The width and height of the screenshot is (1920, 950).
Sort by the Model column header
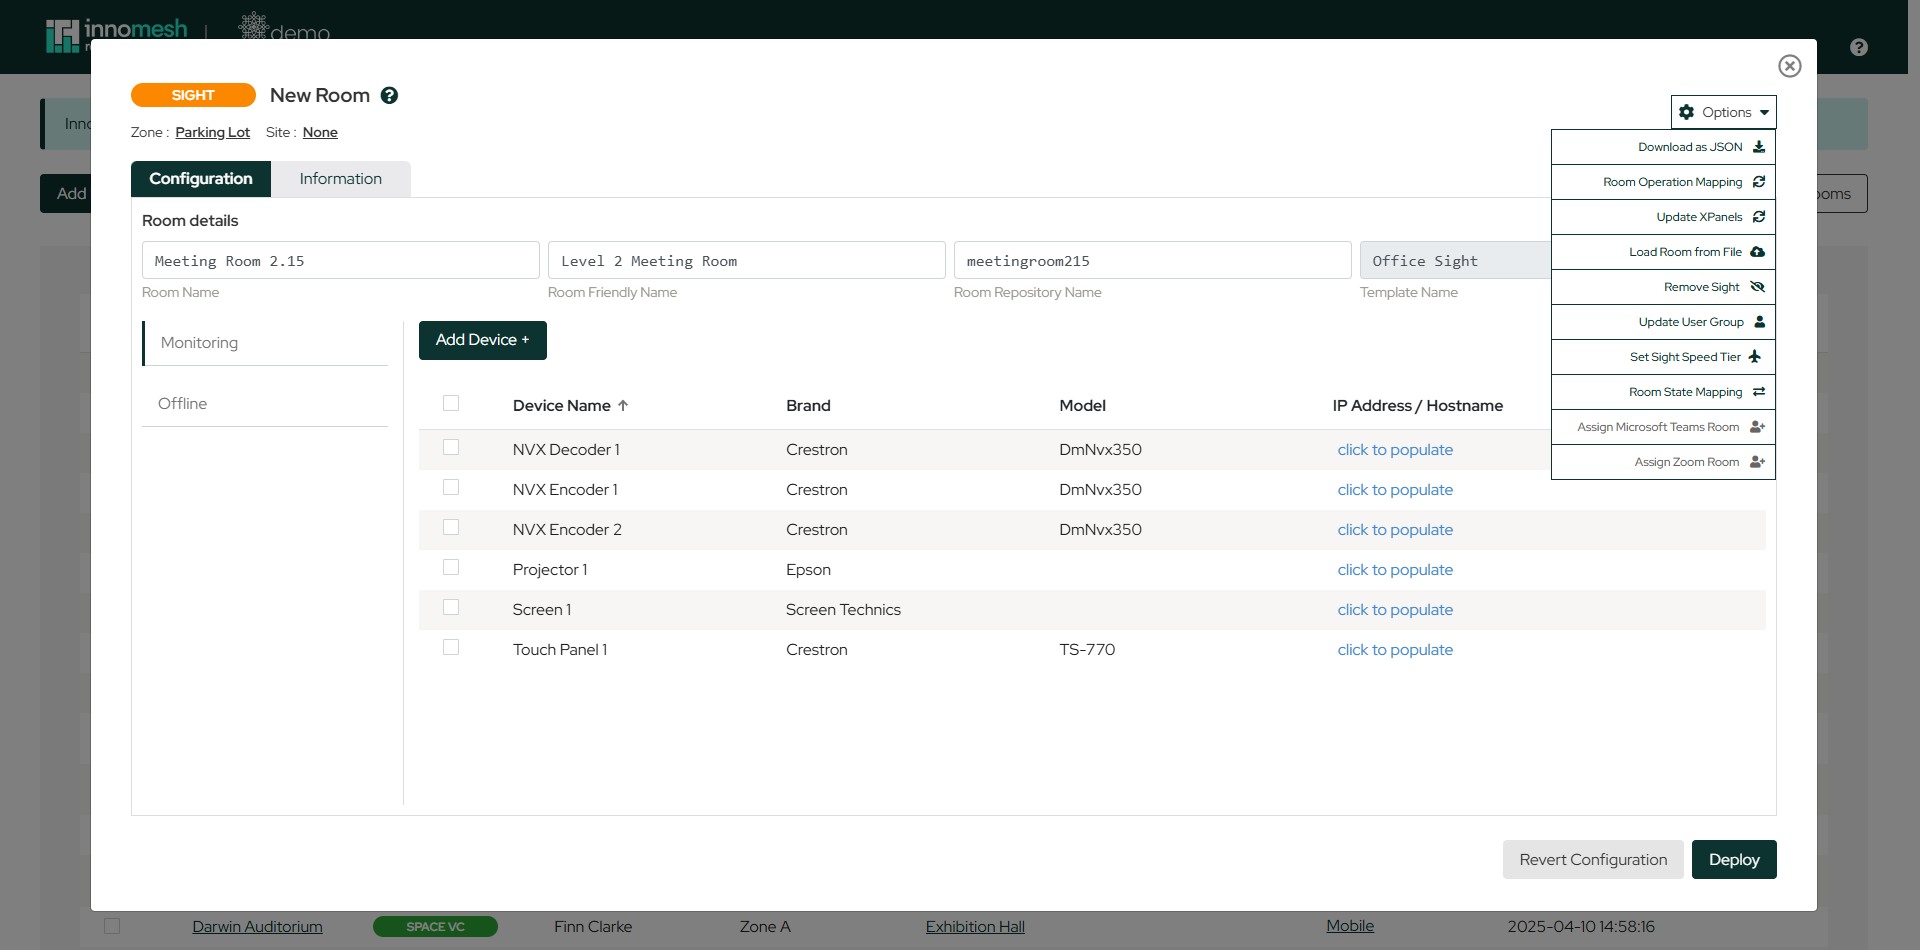1082,406
